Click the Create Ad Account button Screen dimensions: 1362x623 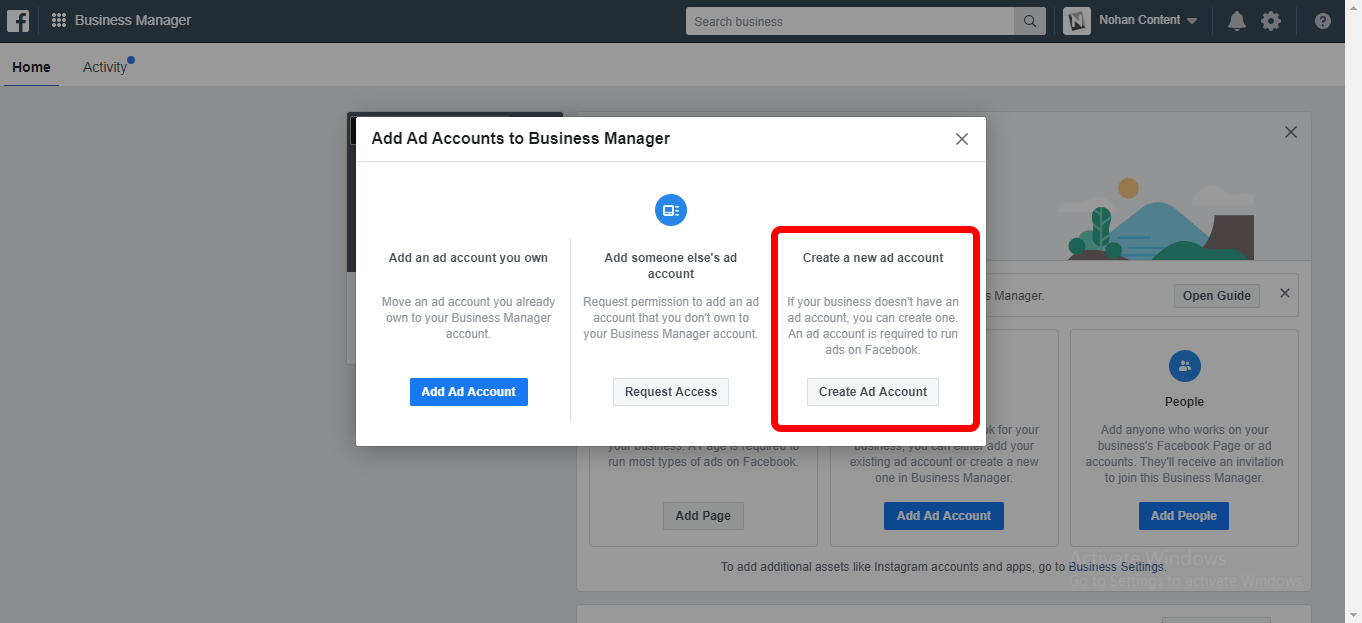click(x=873, y=392)
